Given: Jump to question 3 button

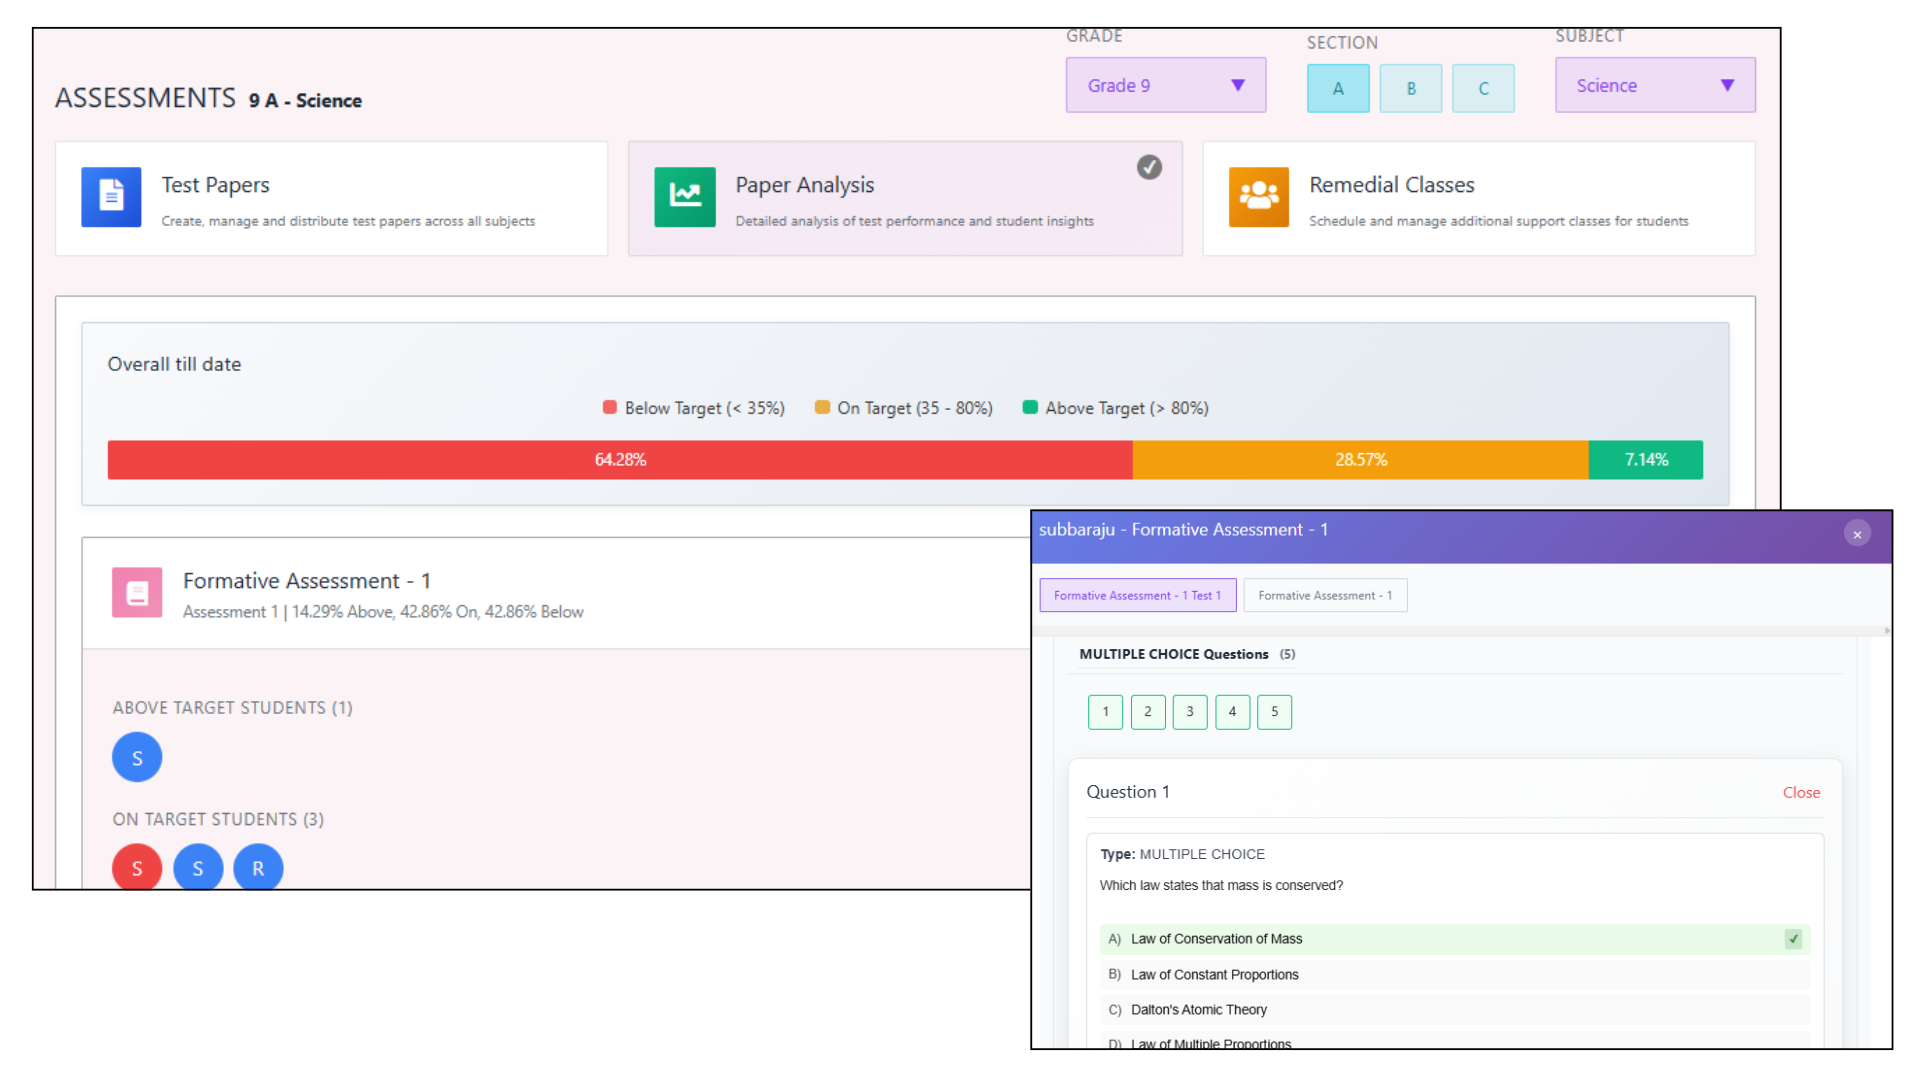Looking at the screenshot, I should pyautogui.click(x=1190, y=712).
